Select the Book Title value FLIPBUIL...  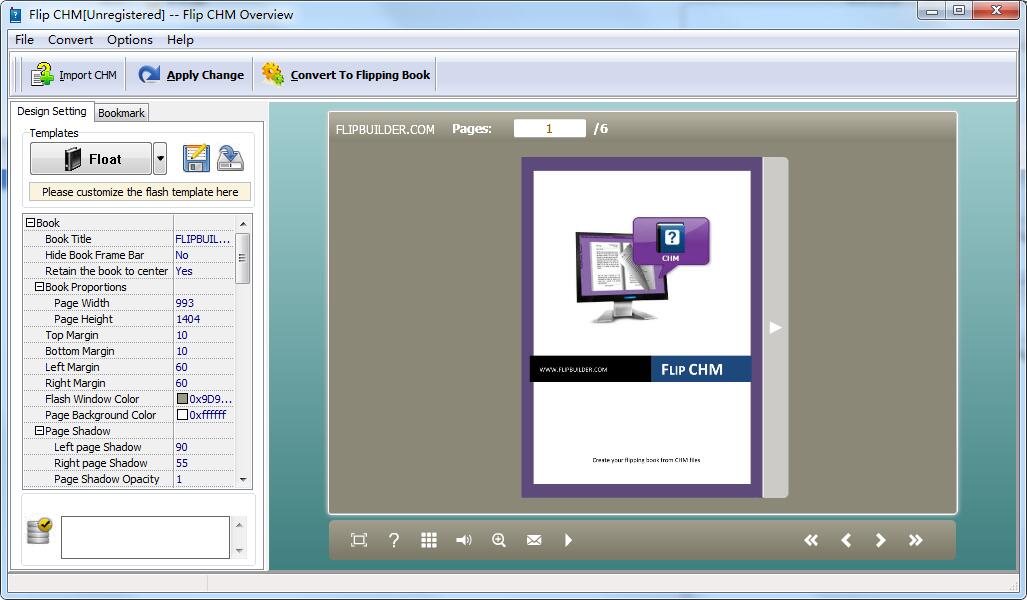click(x=203, y=239)
